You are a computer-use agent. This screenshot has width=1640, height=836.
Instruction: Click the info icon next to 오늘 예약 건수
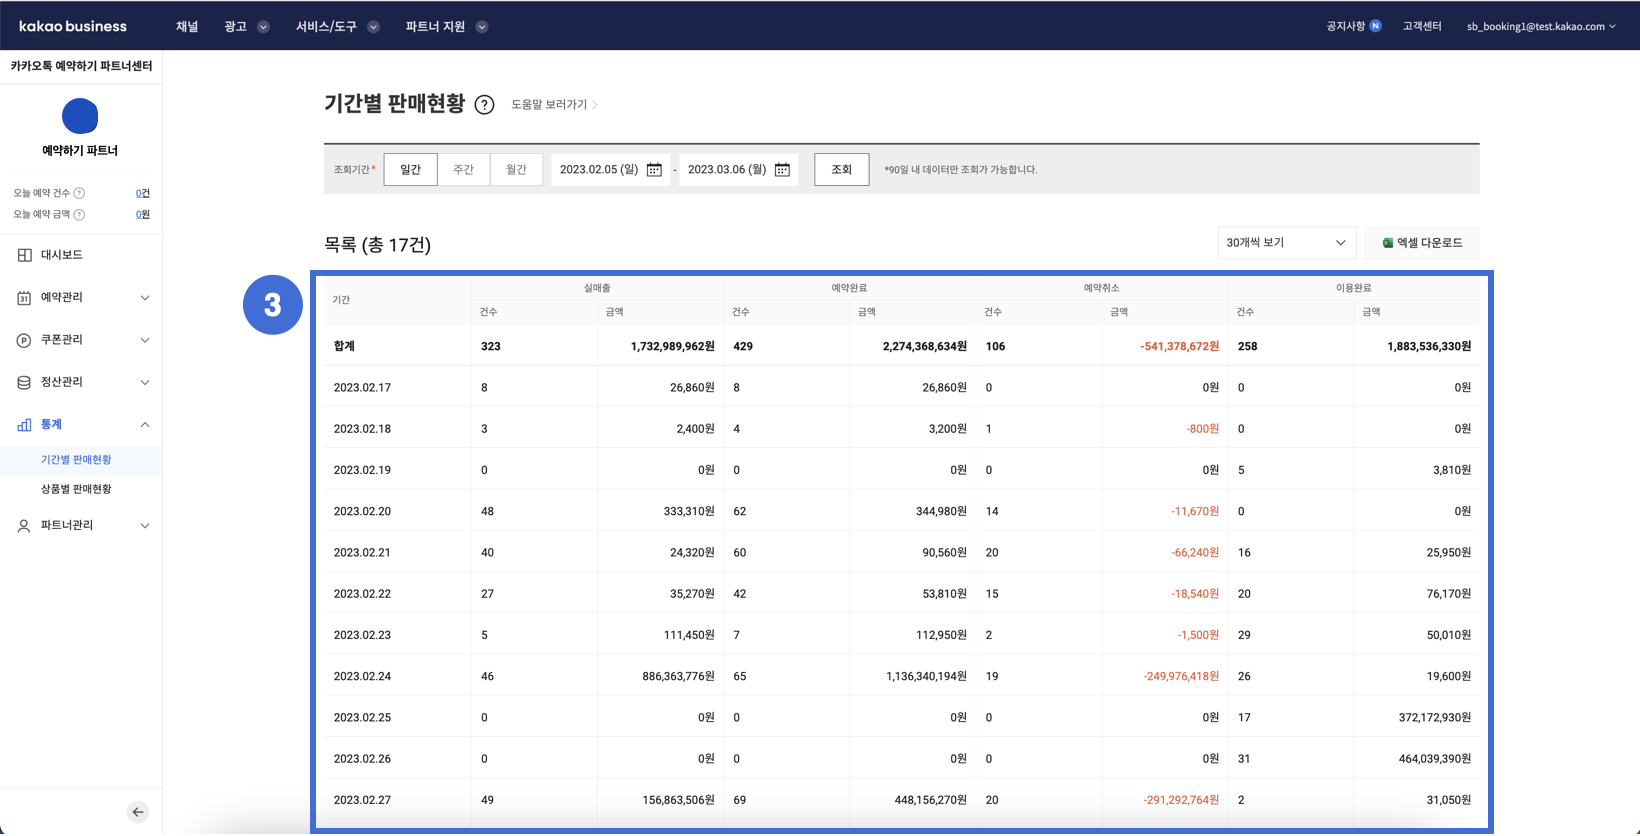(x=80, y=193)
